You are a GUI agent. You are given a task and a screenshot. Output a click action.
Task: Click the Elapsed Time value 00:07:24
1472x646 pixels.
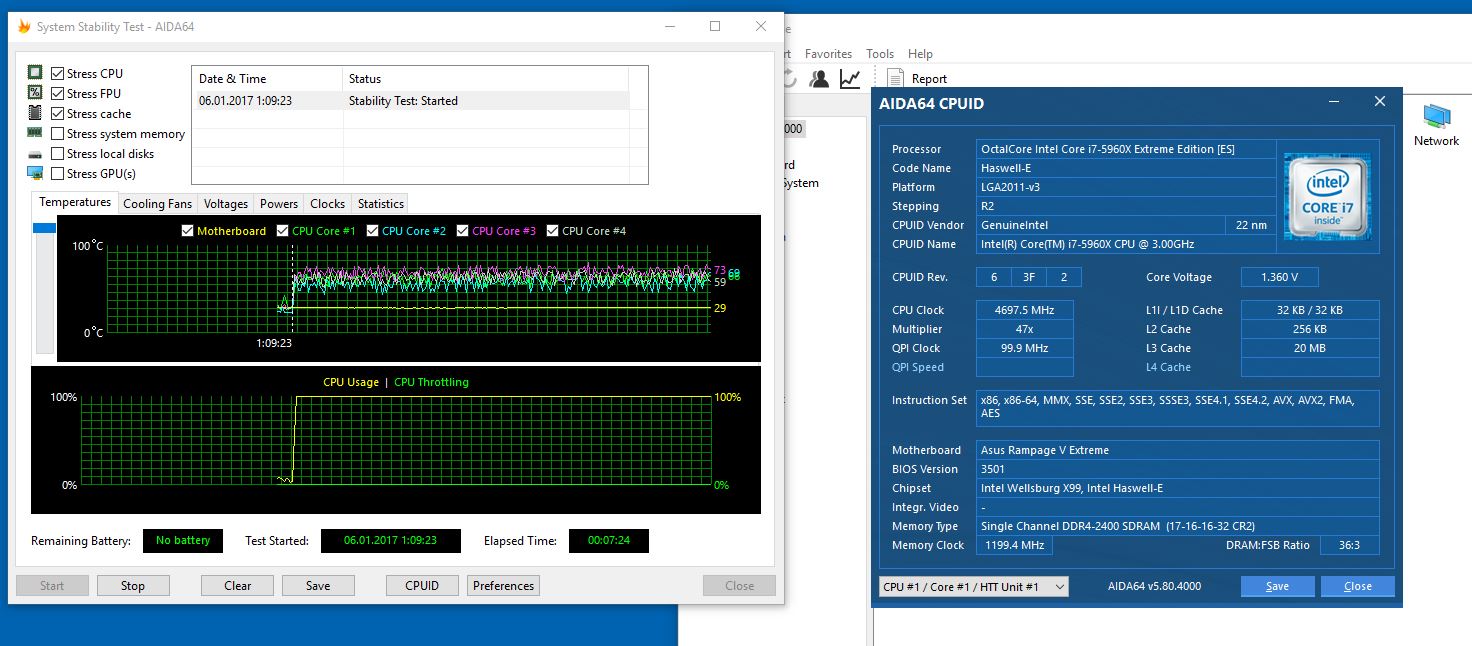(x=608, y=541)
